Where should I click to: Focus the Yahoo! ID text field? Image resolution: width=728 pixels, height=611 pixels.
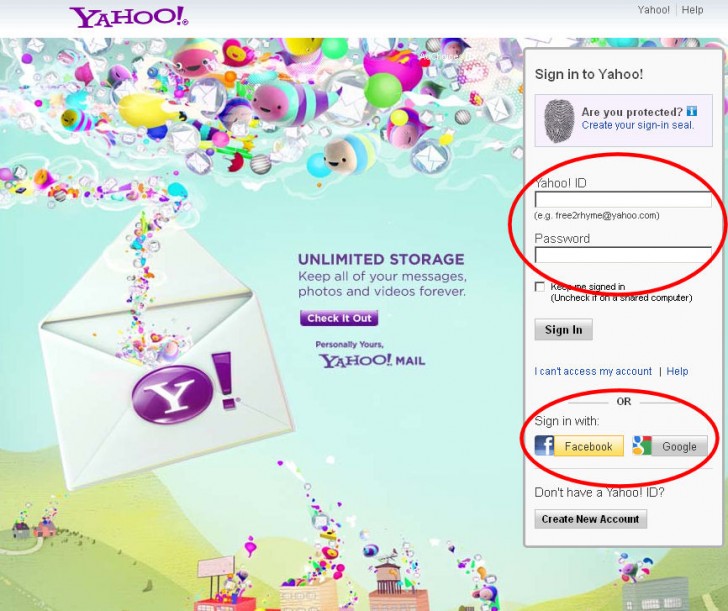[x=623, y=200]
